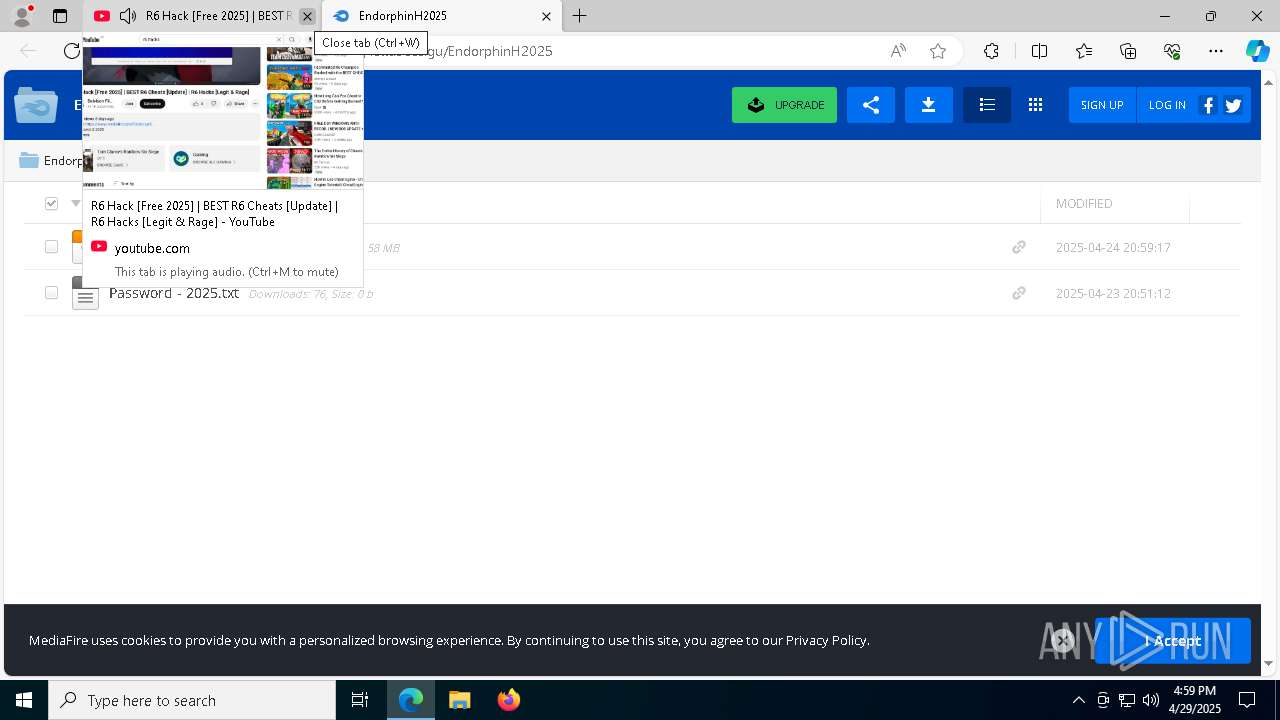Viewport: 1280px width, 720px height.
Task: Mute the YouTube tab via speaker icon
Action: coord(127,16)
